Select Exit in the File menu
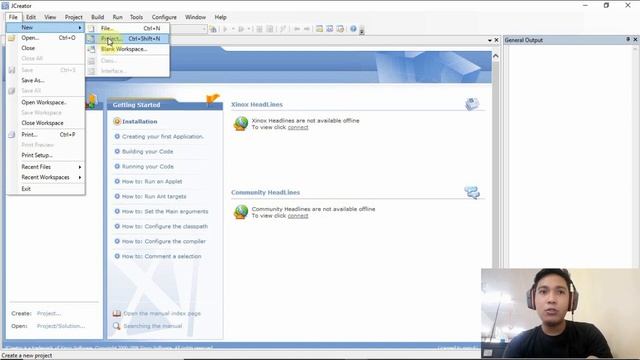Screen dimensions: 640x360 coord(46,189)
